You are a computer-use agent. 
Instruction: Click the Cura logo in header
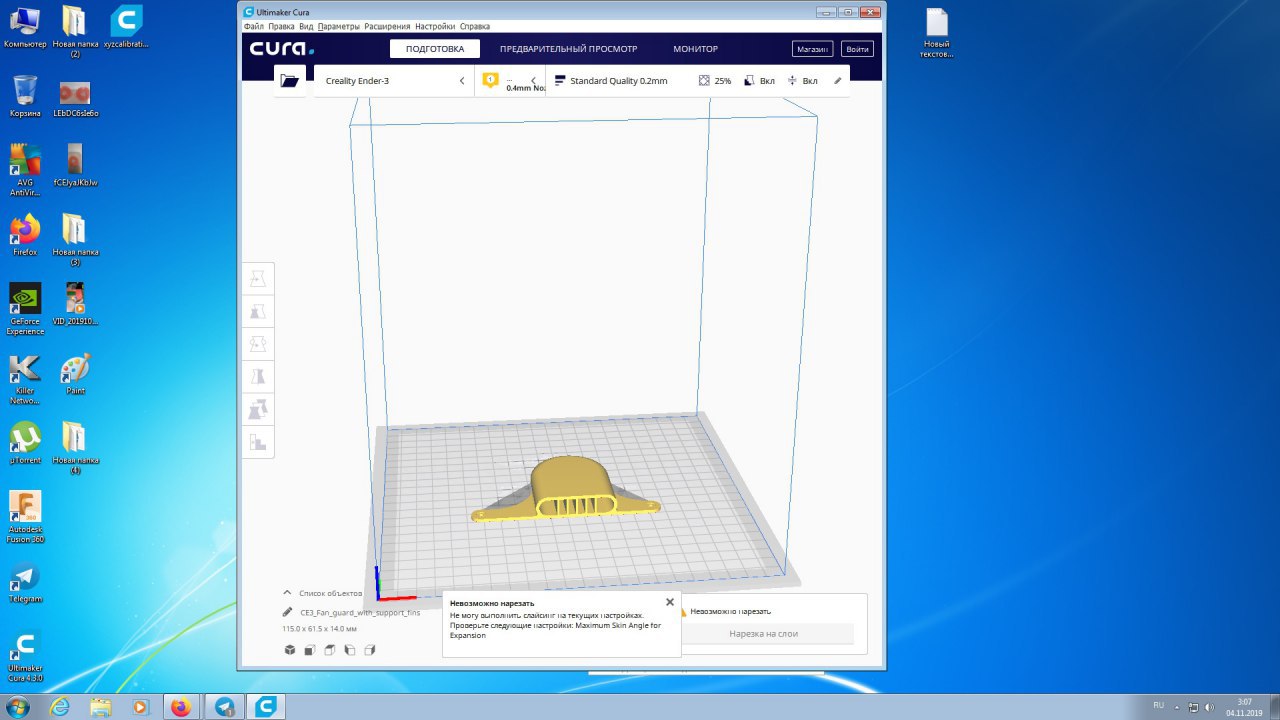(x=281, y=49)
